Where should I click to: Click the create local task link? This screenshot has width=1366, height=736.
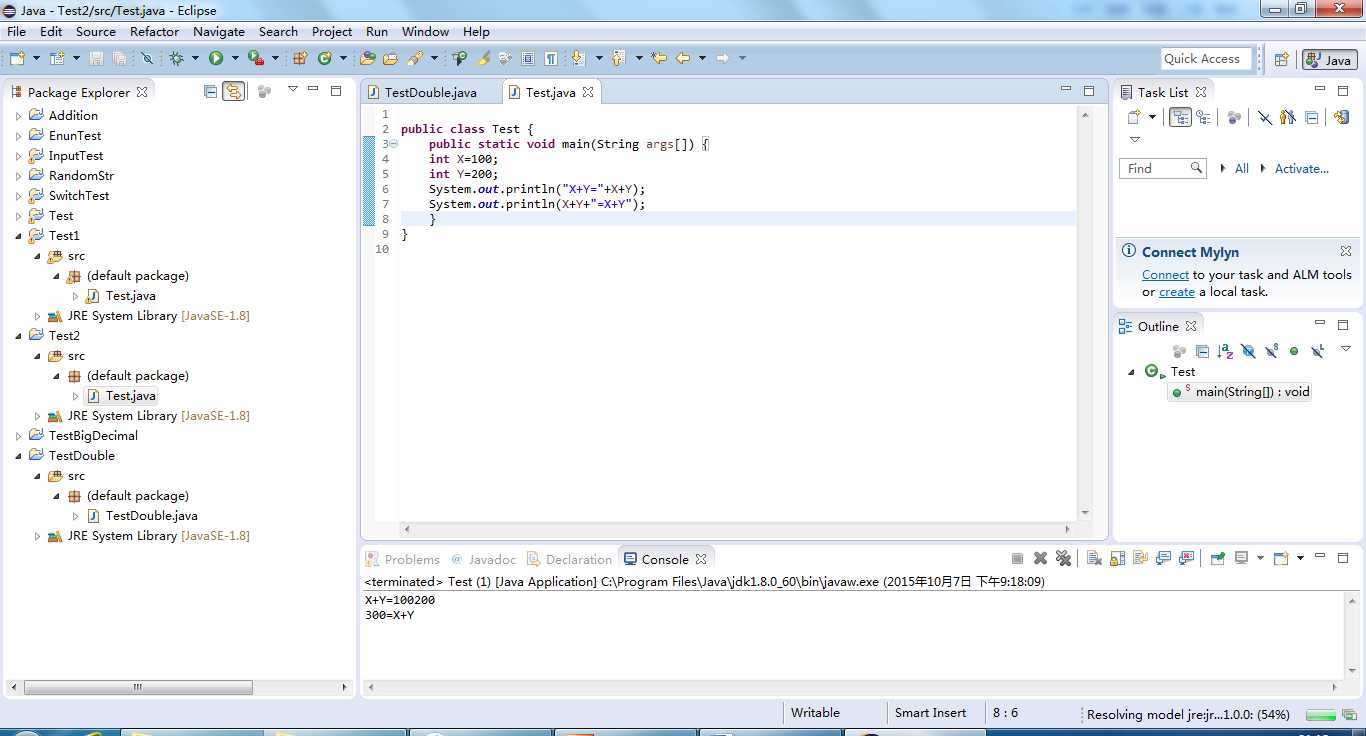tap(1177, 292)
